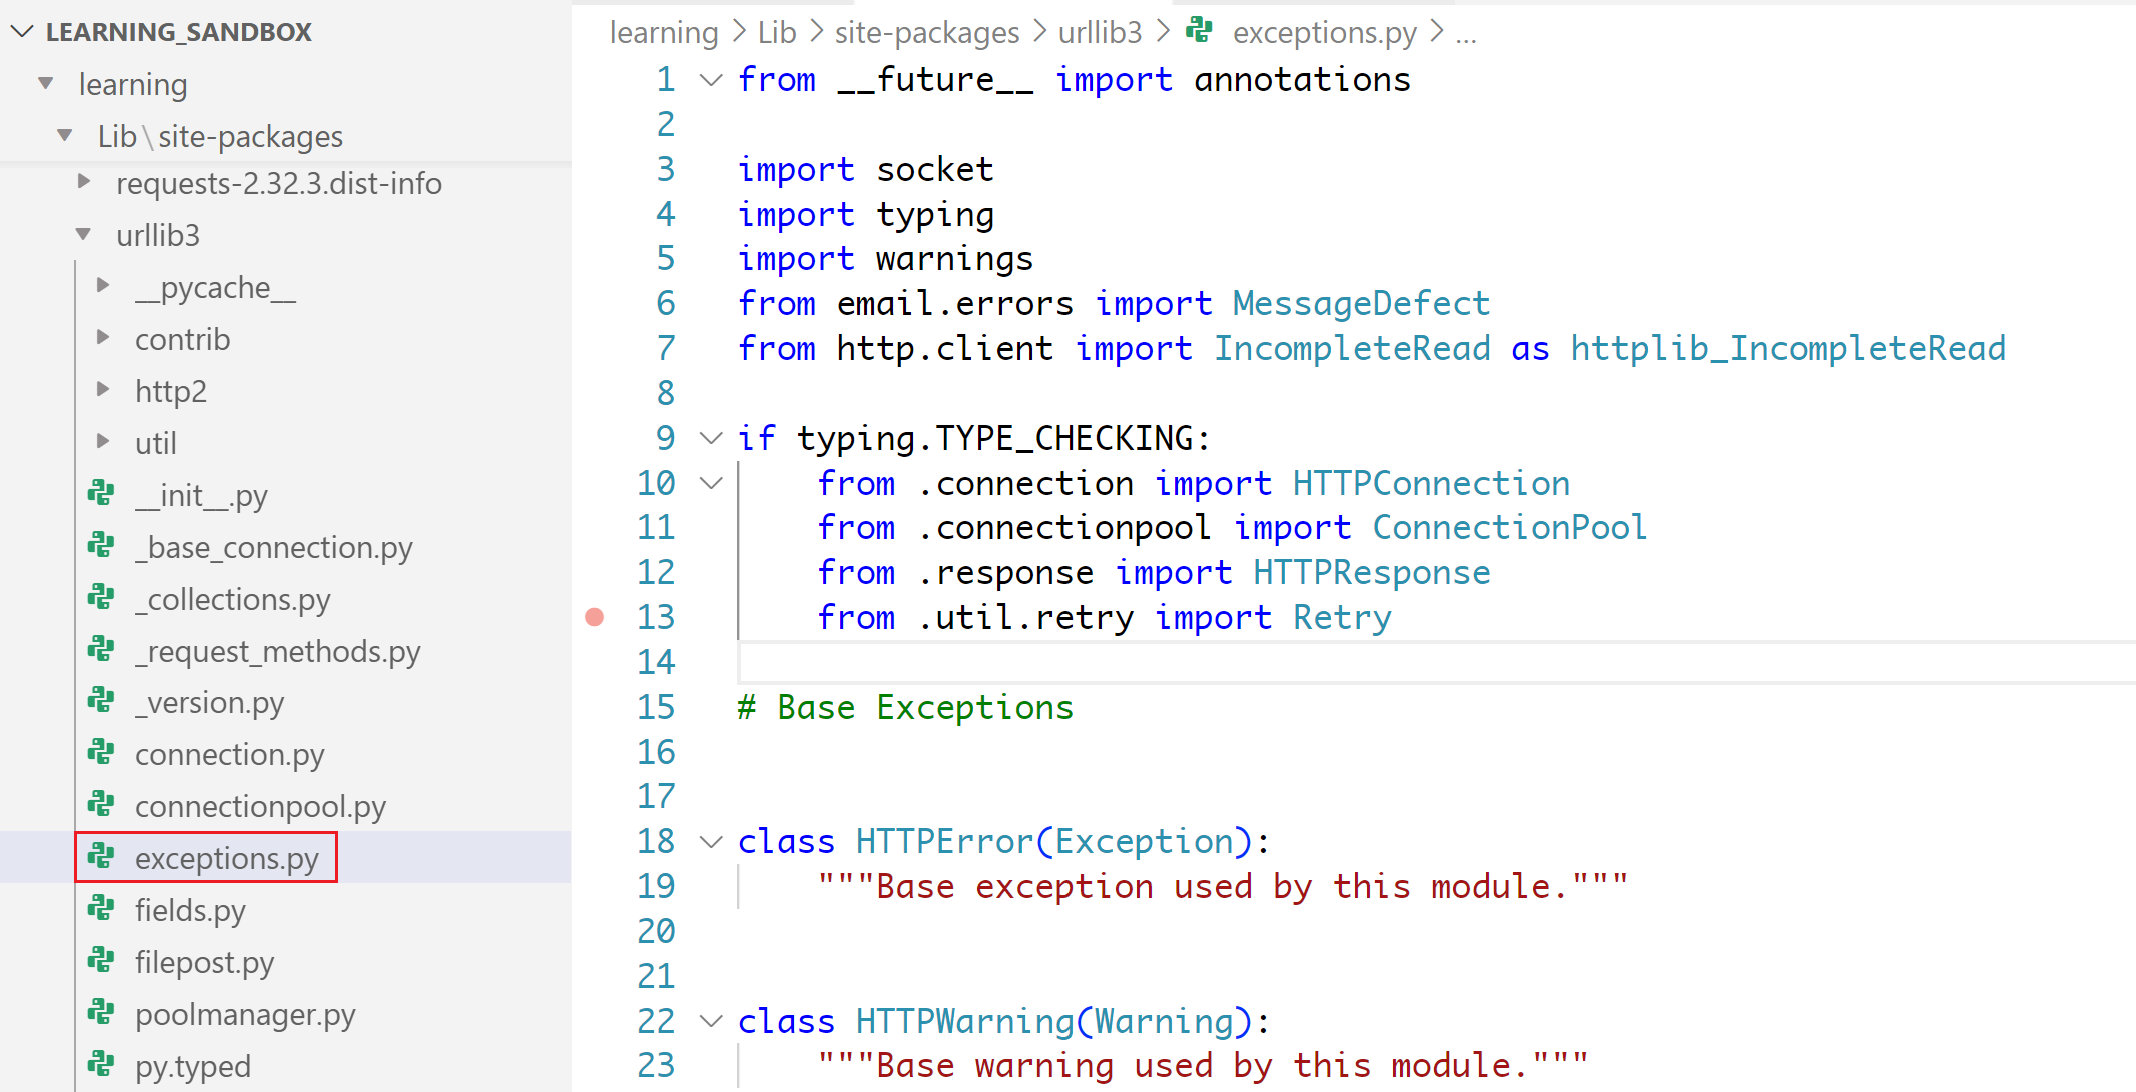Click Python icon beside connectionpool.py
The image size is (2136, 1092).
pos(101,804)
